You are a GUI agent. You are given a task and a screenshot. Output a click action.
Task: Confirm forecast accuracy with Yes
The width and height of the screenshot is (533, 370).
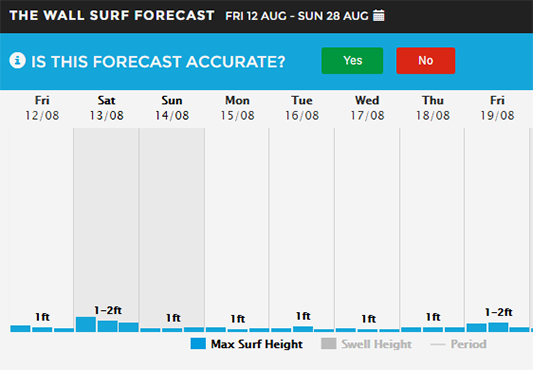[352, 61]
